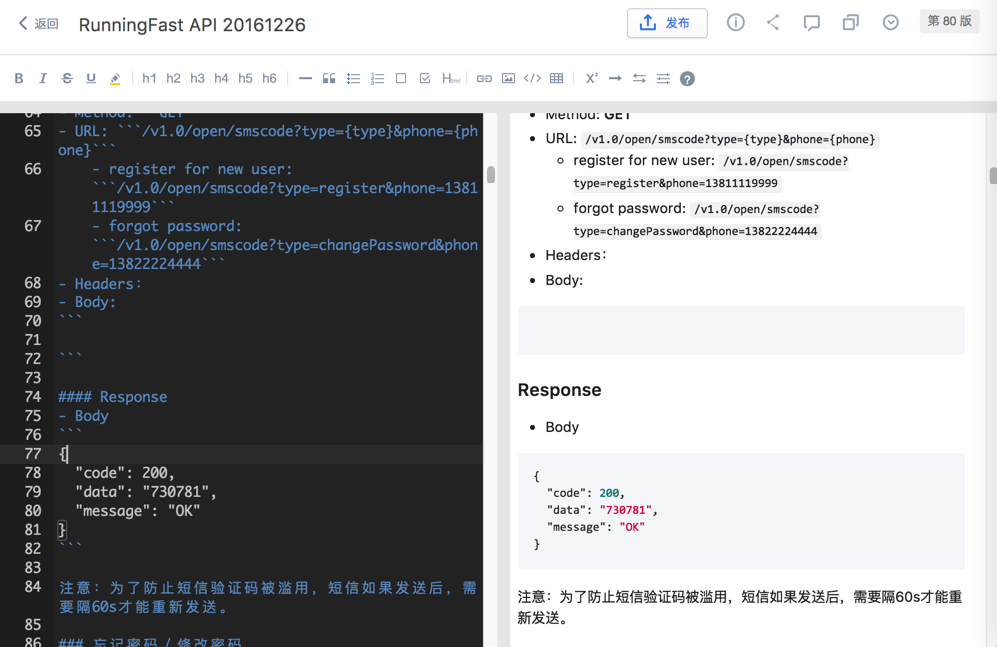Share the document
The height and width of the screenshot is (647, 997).
773,23
